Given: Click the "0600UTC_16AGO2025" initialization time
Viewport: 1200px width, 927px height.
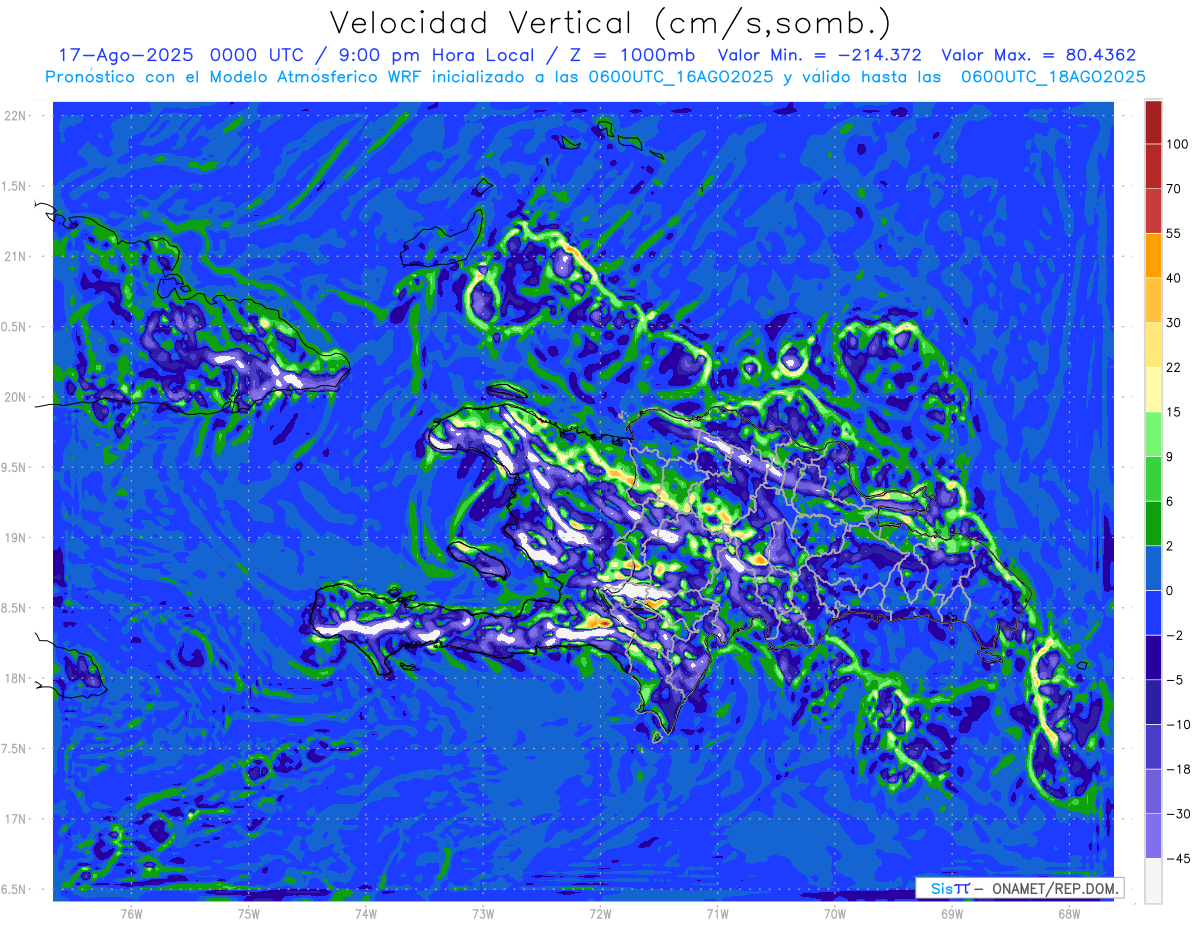Looking at the screenshot, I should coord(679,77).
